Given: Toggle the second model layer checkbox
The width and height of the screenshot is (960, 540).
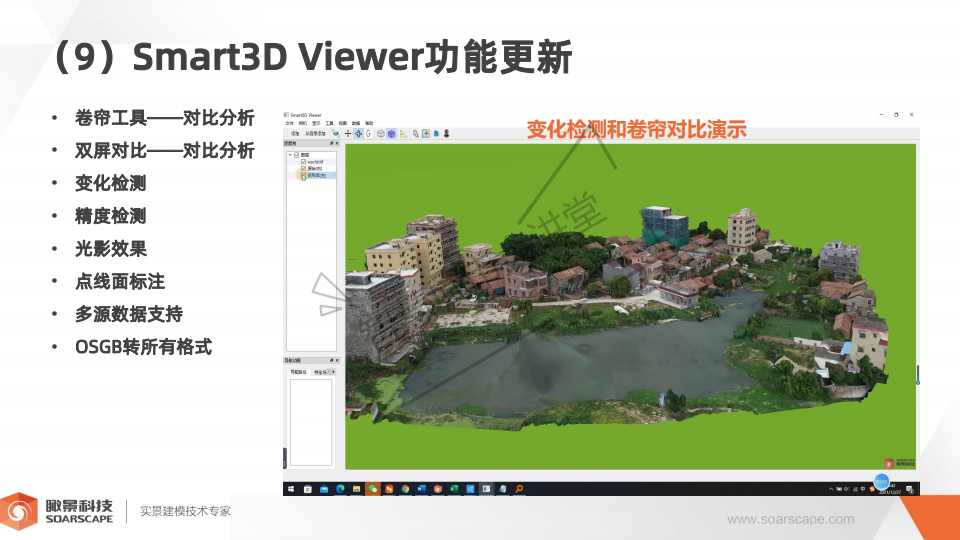Looking at the screenshot, I should pos(303,168).
